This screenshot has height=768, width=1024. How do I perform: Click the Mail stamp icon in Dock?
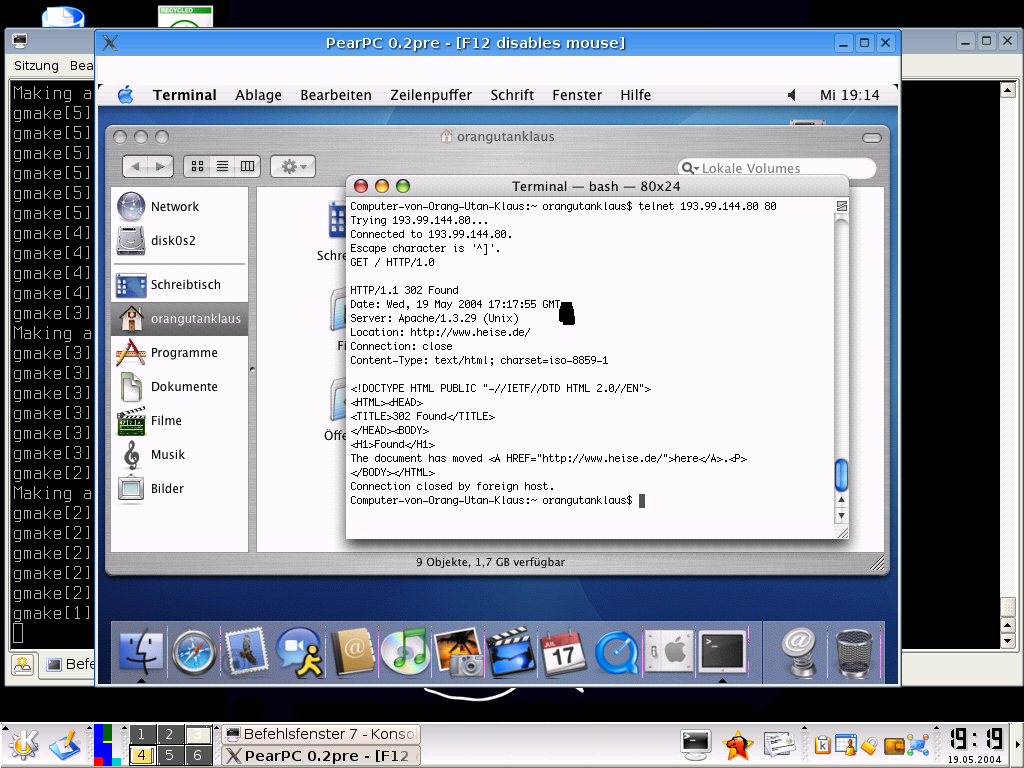click(245, 652)
